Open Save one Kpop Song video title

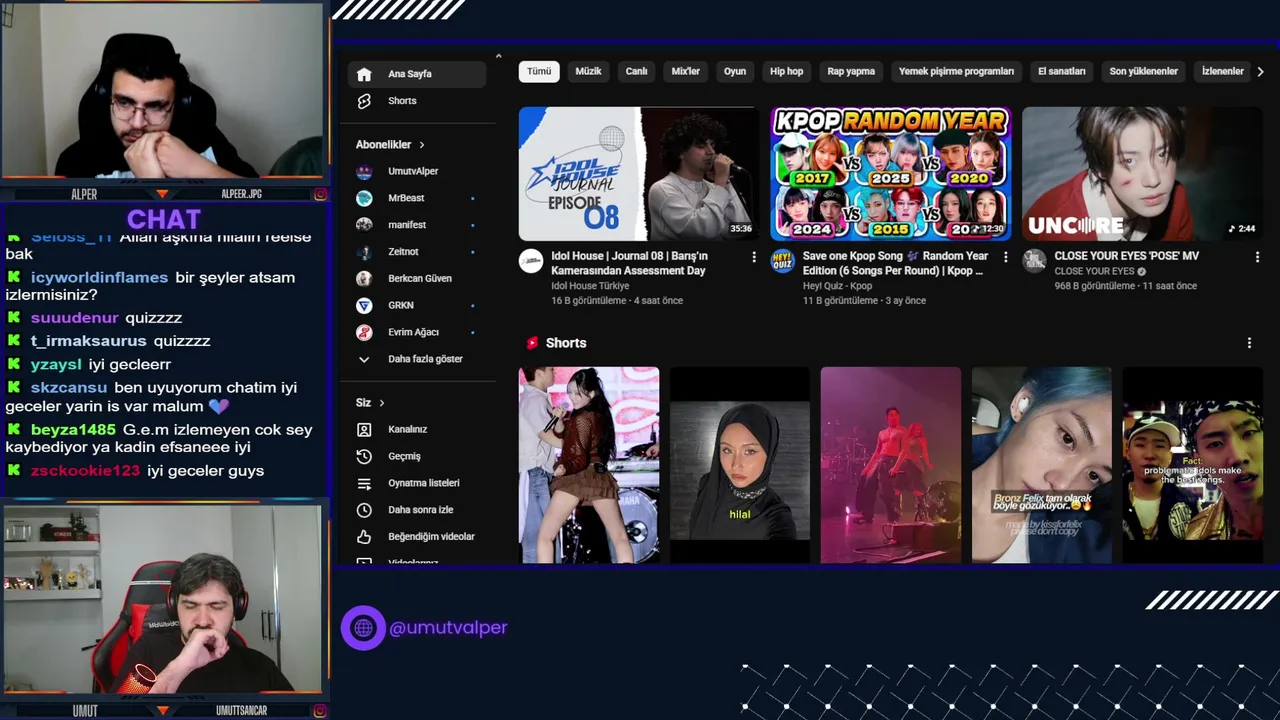tap(896, 263)
